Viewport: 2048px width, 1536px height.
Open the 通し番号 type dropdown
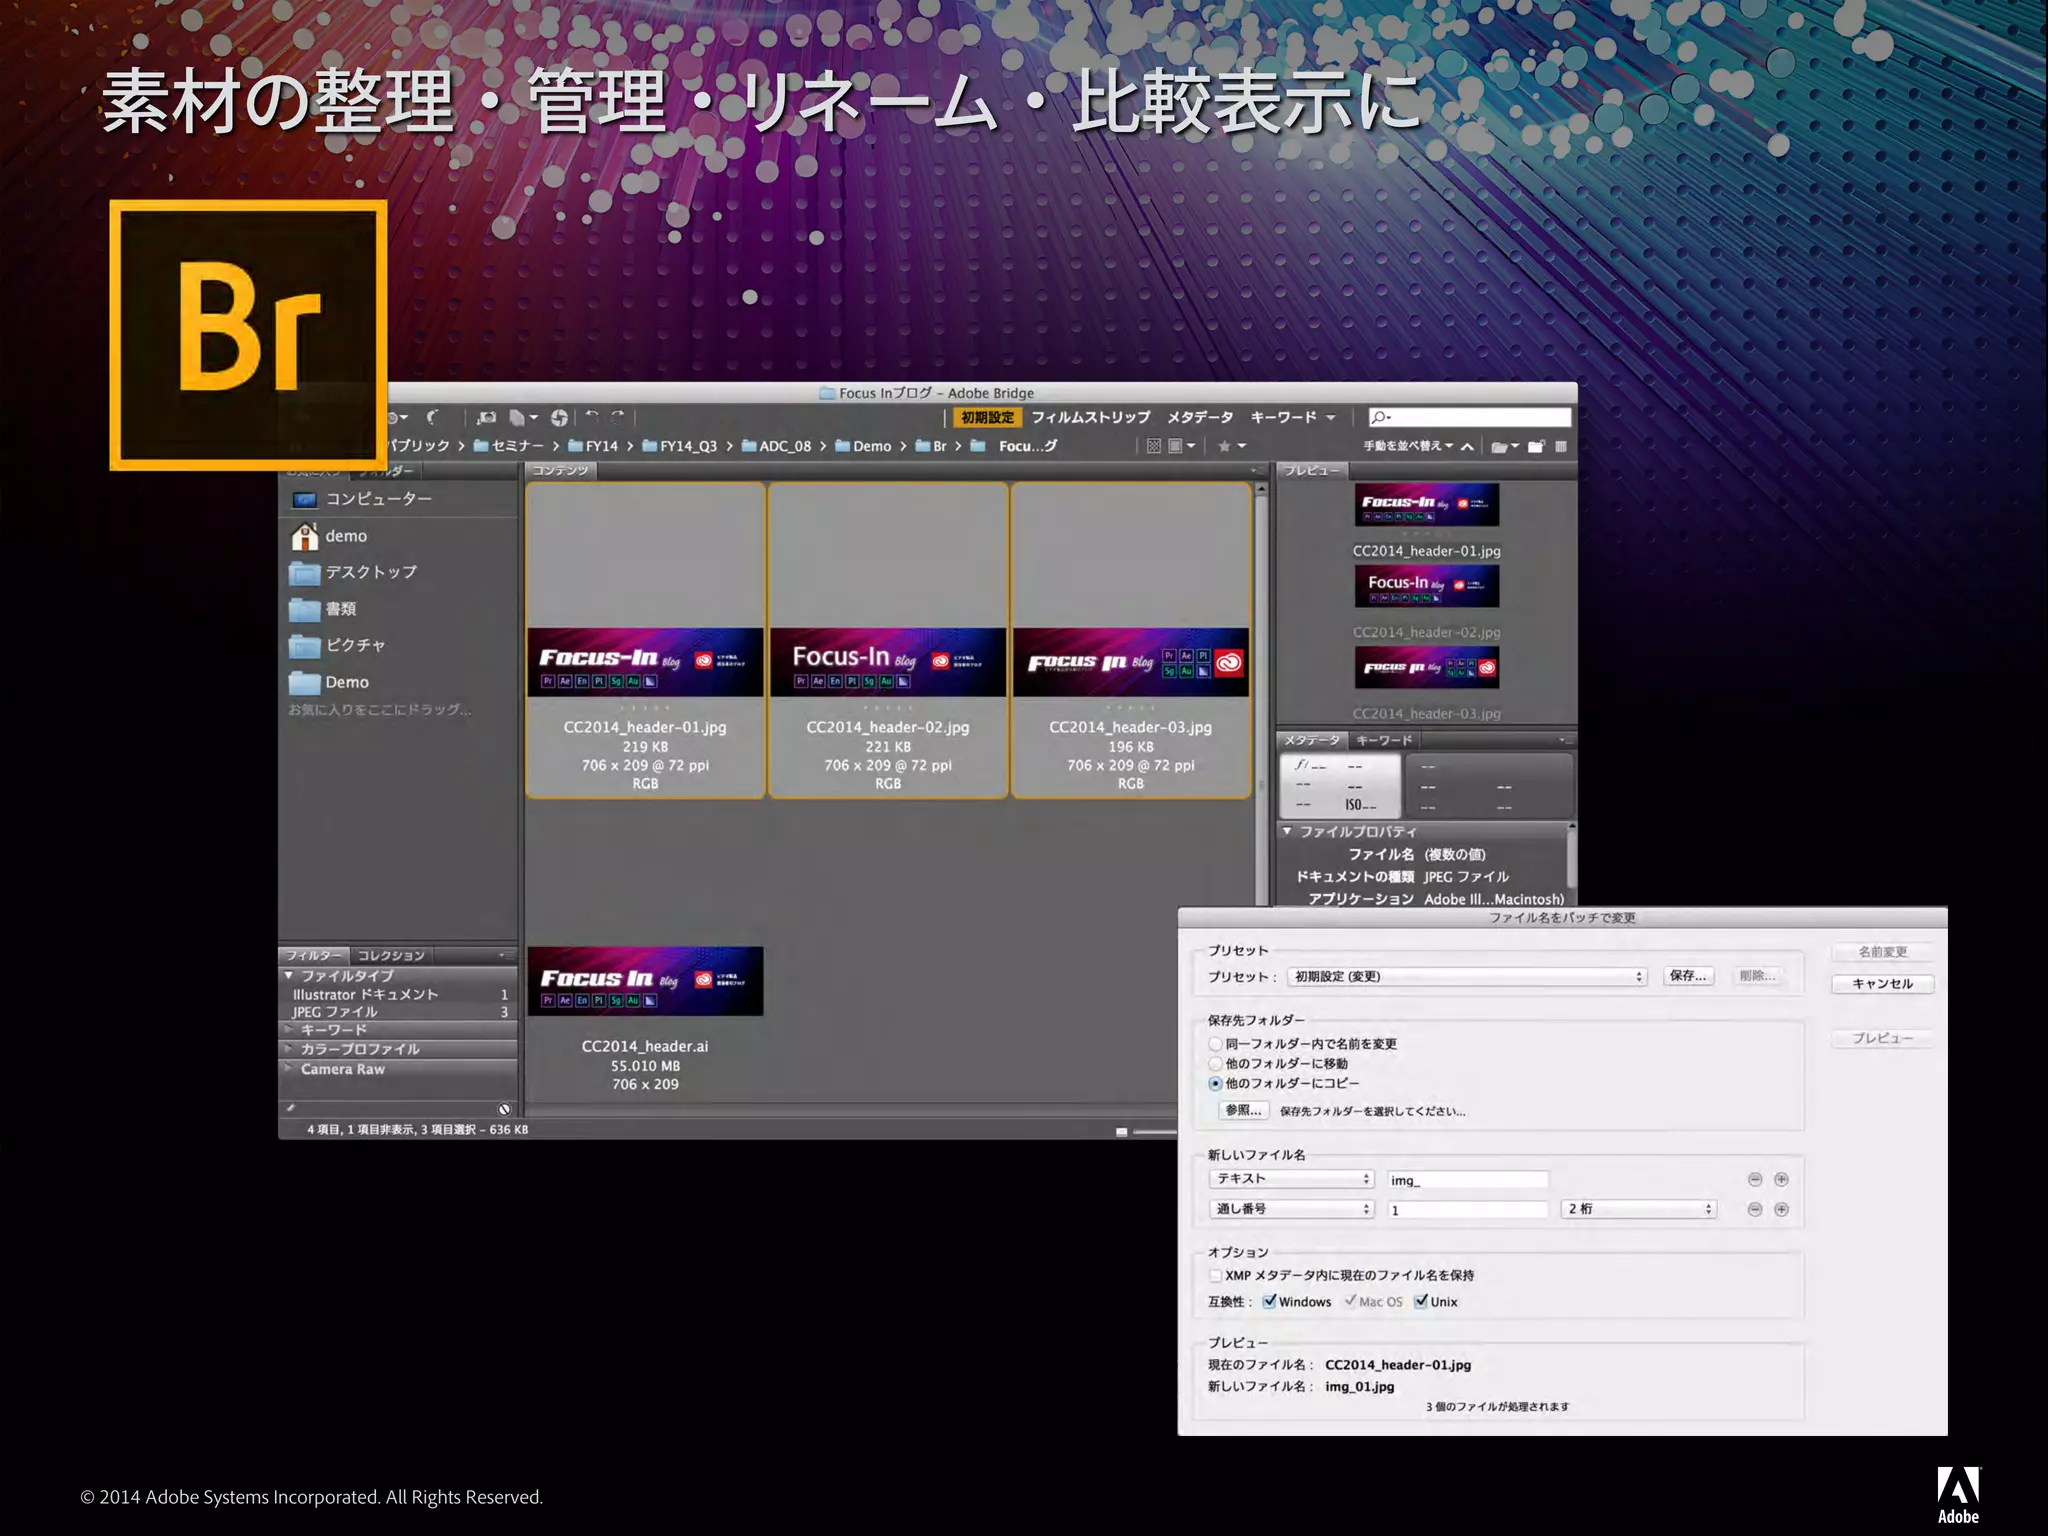pos(1292,1209)
